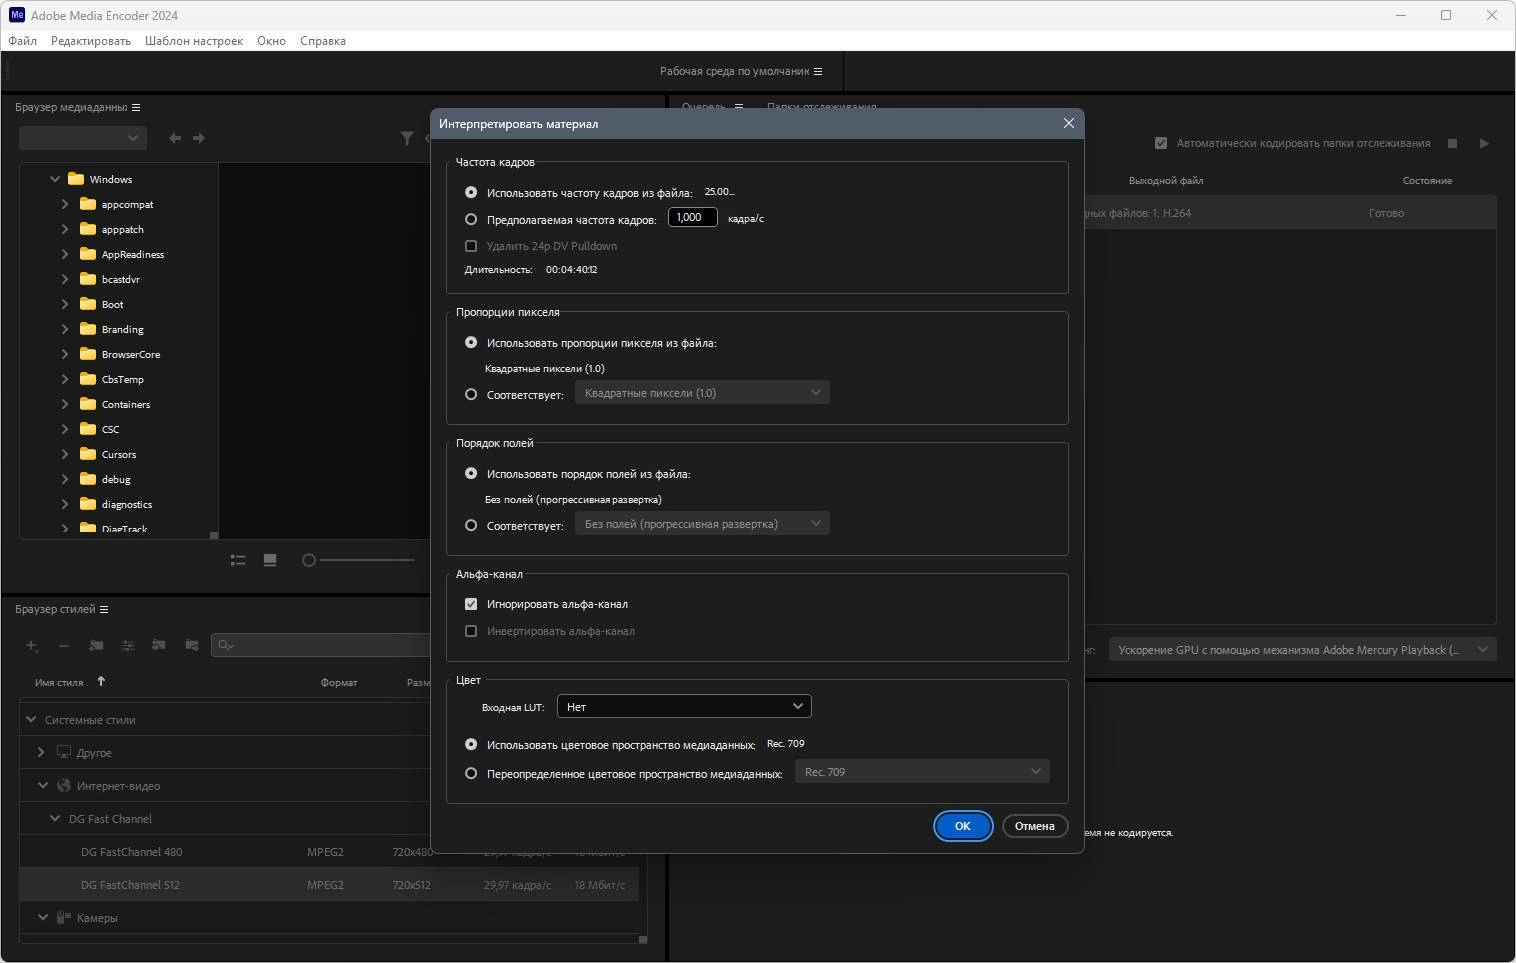This screenshot has height=963, width=1516.
Task: Click the start queue play icon
Action: coord(1484,143)
